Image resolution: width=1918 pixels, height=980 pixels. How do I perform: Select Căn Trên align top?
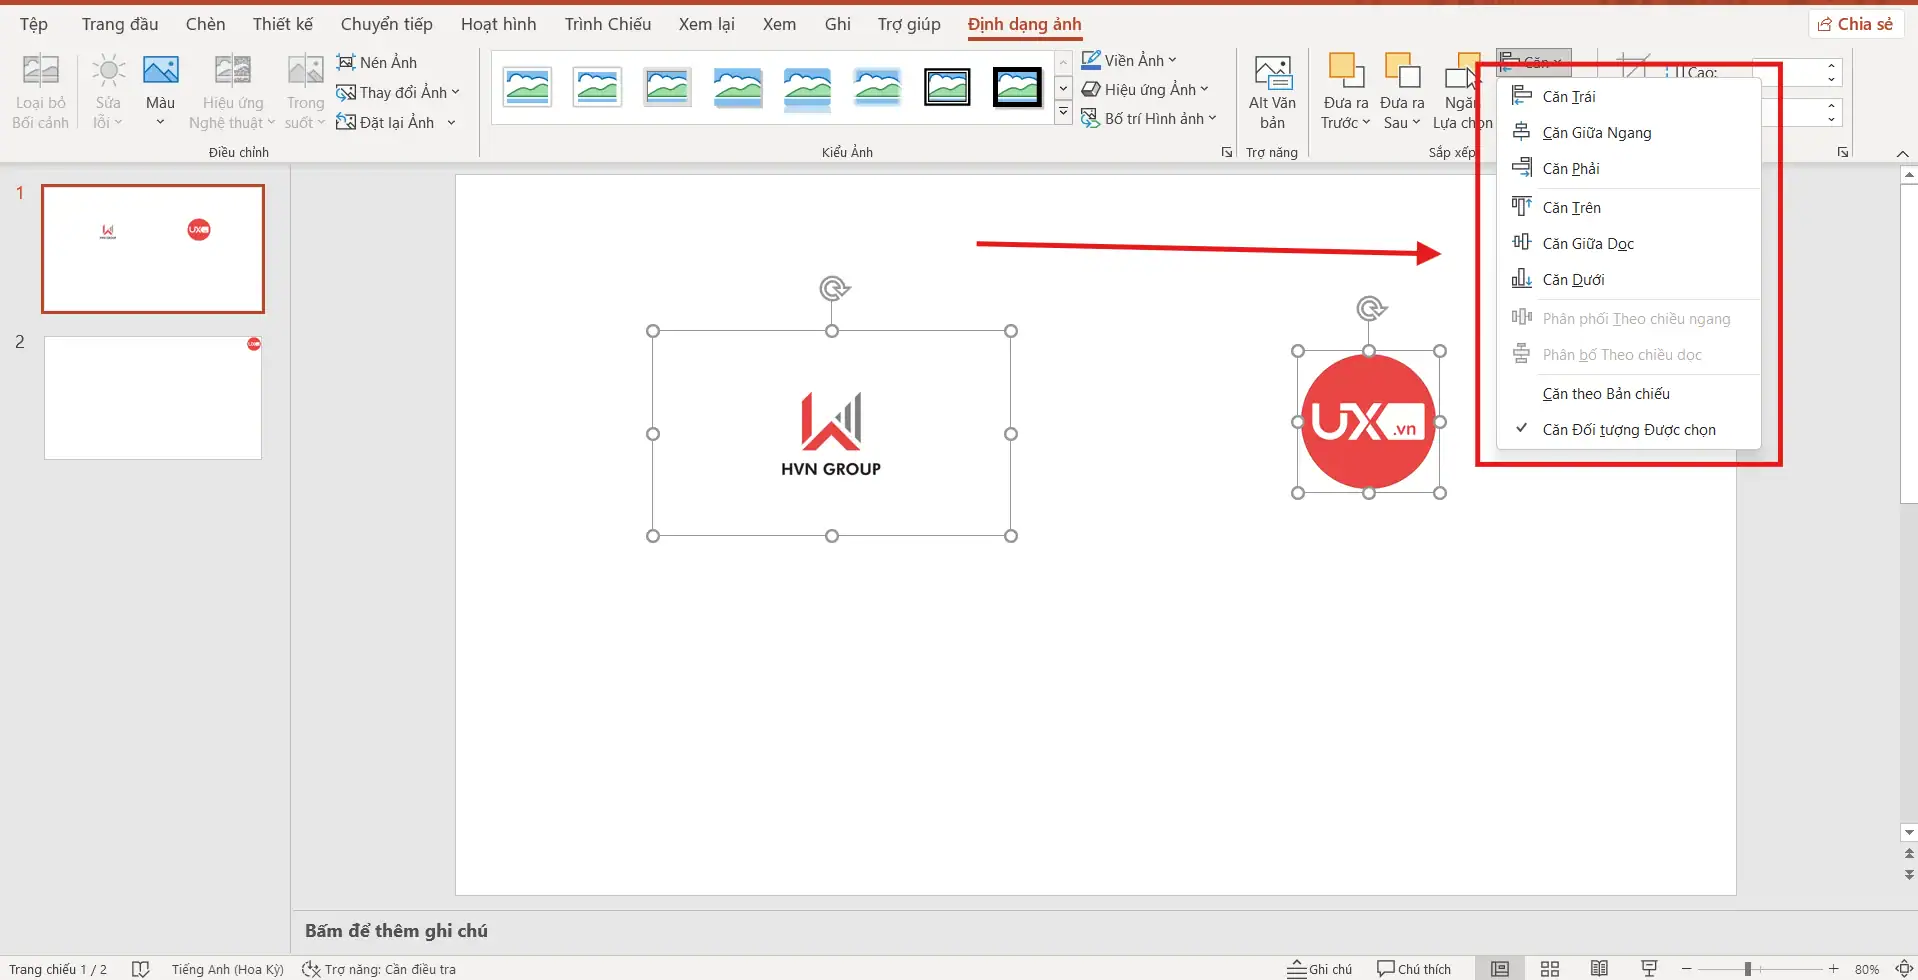pyautogui.click(x=1628, y=207)
